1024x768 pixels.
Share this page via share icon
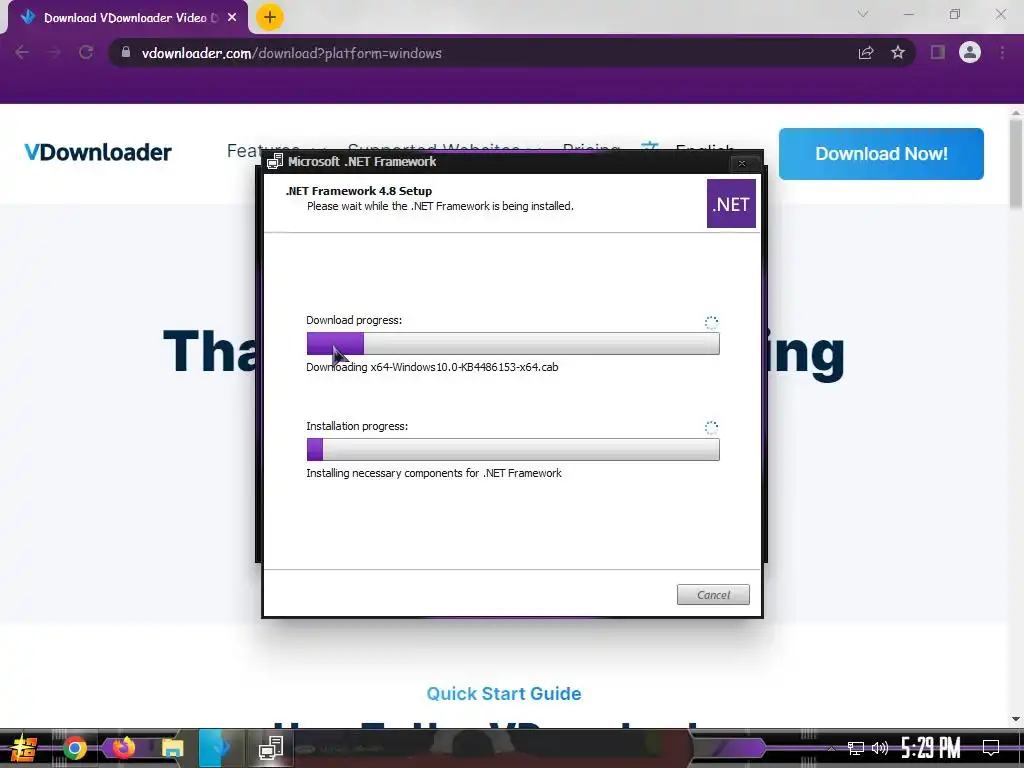866,52
